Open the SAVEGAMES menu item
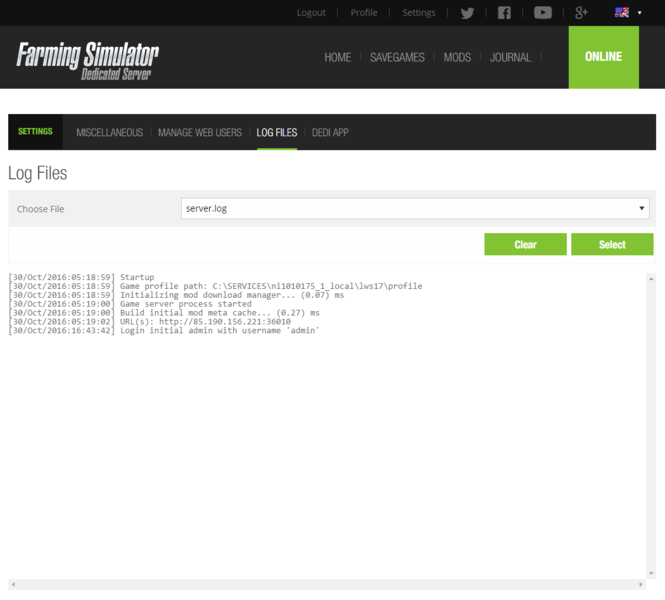The width and height of the screenshot is (665, 600). pyautogui.click(x=397, y=57)
